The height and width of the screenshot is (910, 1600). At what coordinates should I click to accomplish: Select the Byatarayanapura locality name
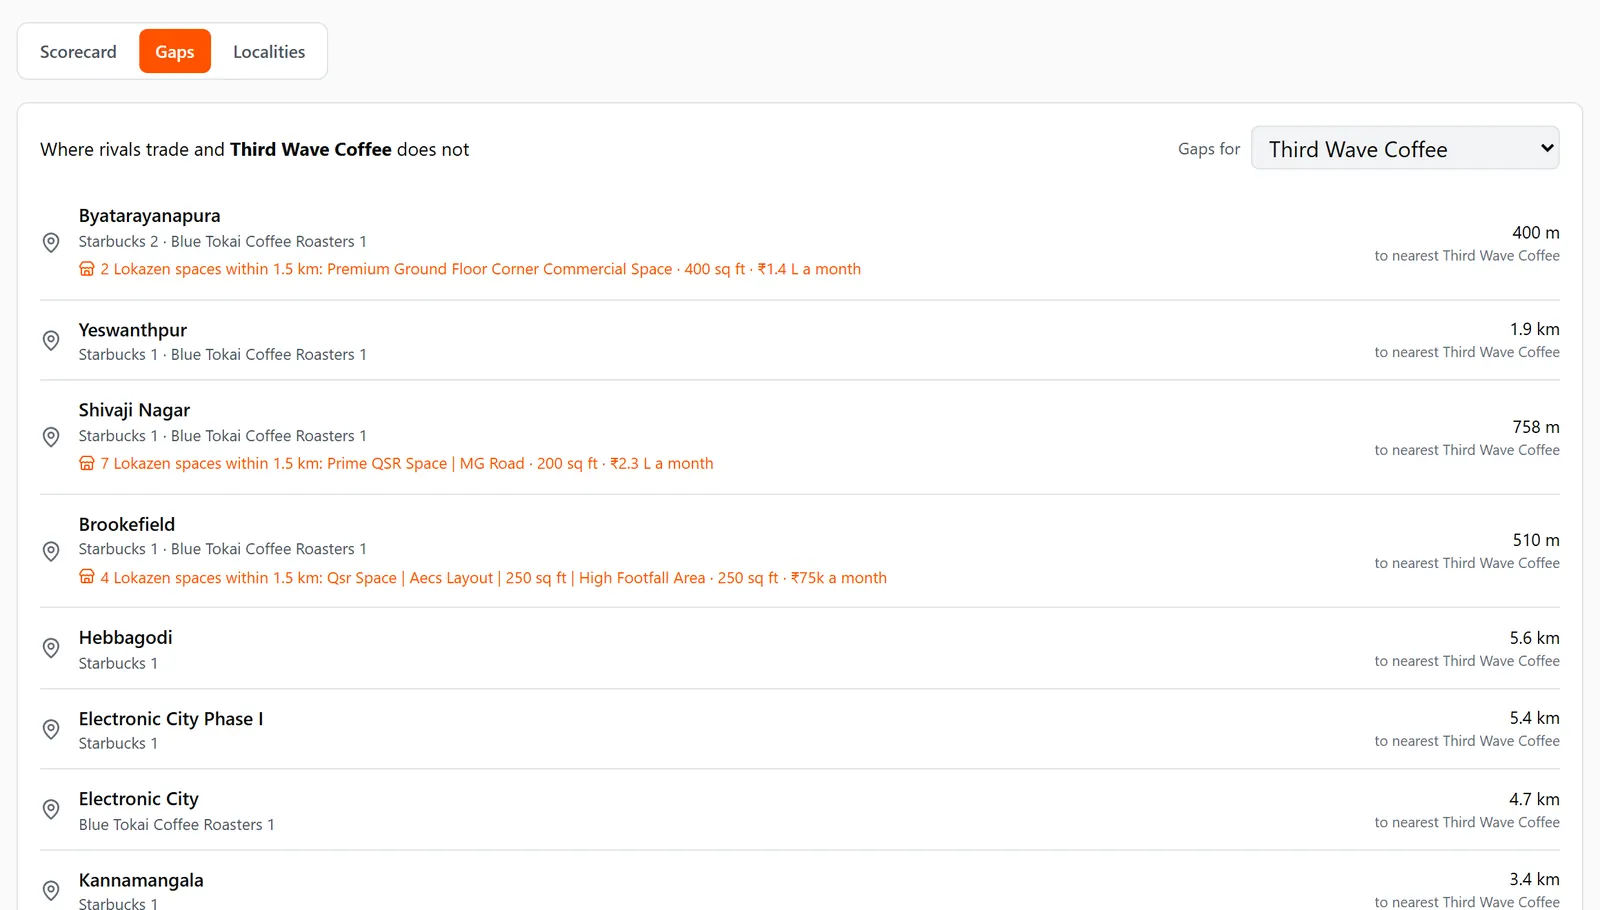point(149,216)
